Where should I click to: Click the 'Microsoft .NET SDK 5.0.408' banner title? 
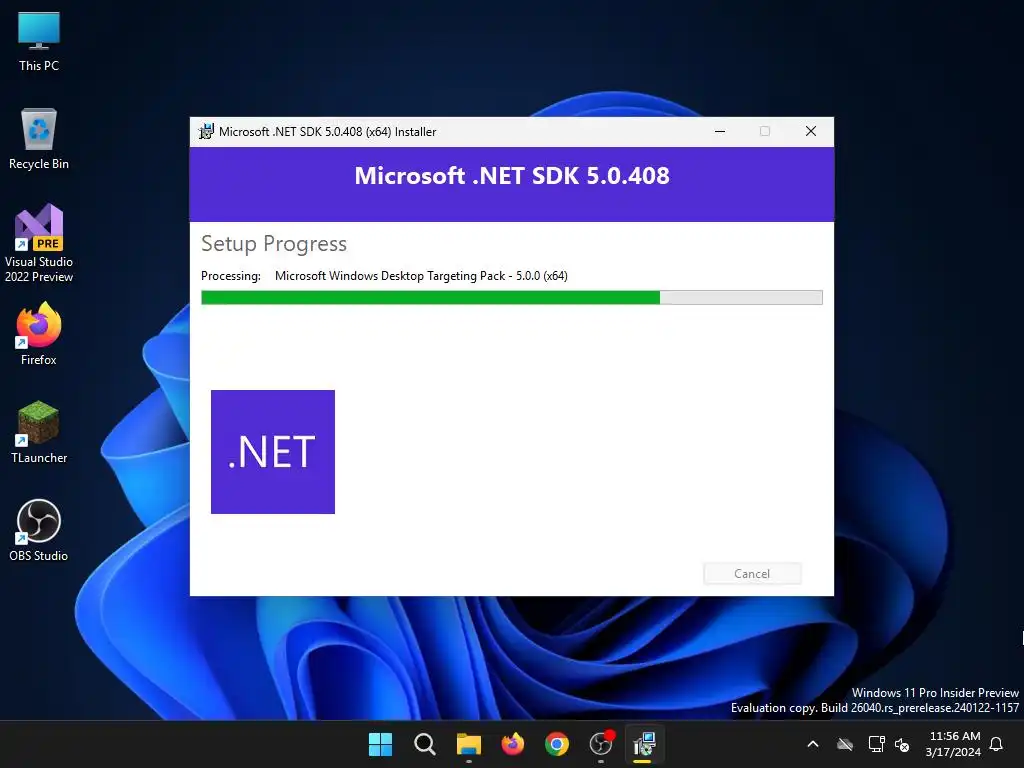512,176
